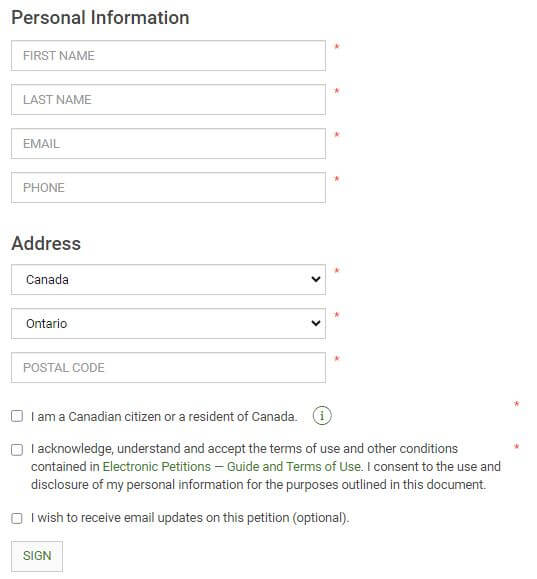
Task: Click the Address section heading
Action: tap(46, 243)
